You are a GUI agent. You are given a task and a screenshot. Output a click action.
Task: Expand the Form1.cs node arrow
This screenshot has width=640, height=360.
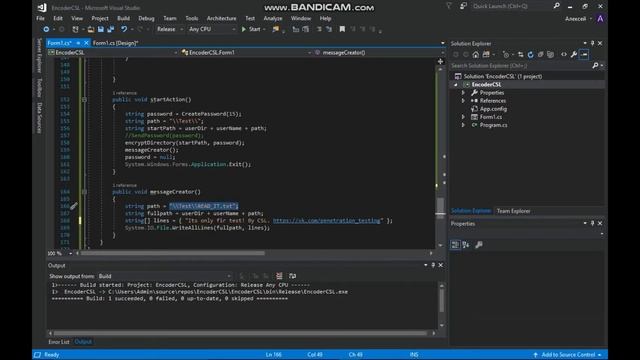[463, 117]
